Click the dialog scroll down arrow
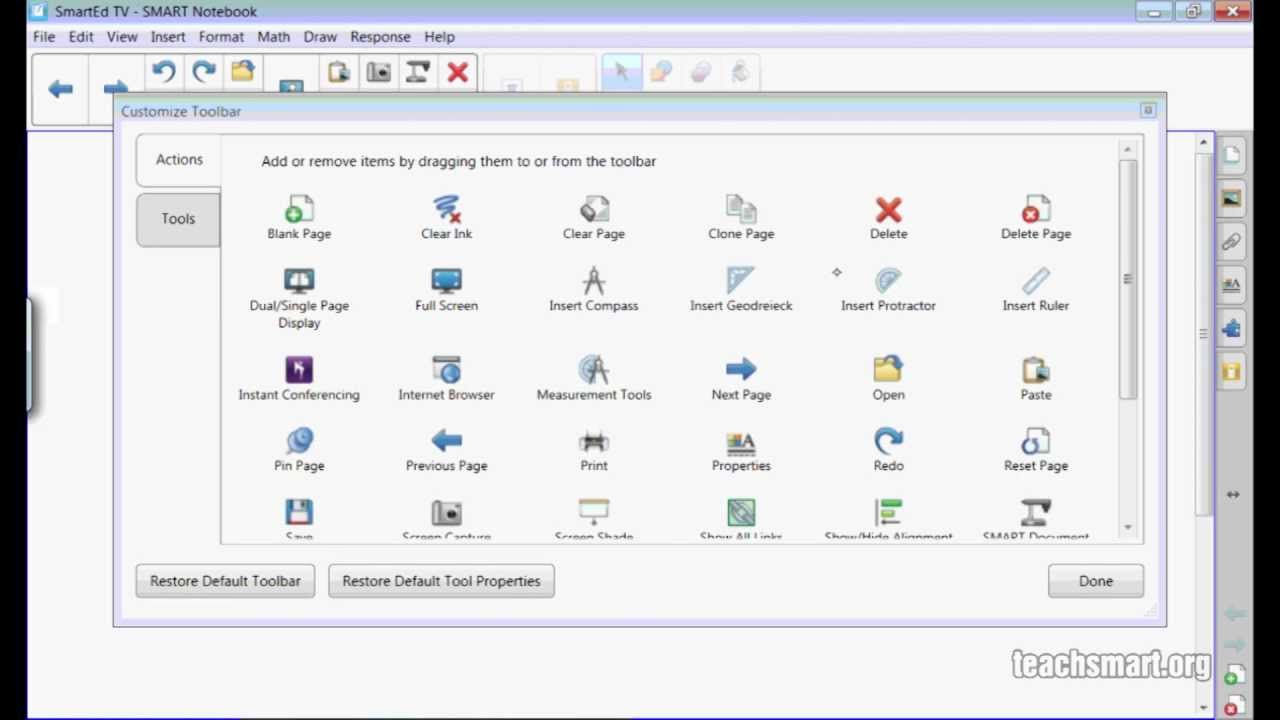This screenshot has height=720, width=1280. (1128, 527)
